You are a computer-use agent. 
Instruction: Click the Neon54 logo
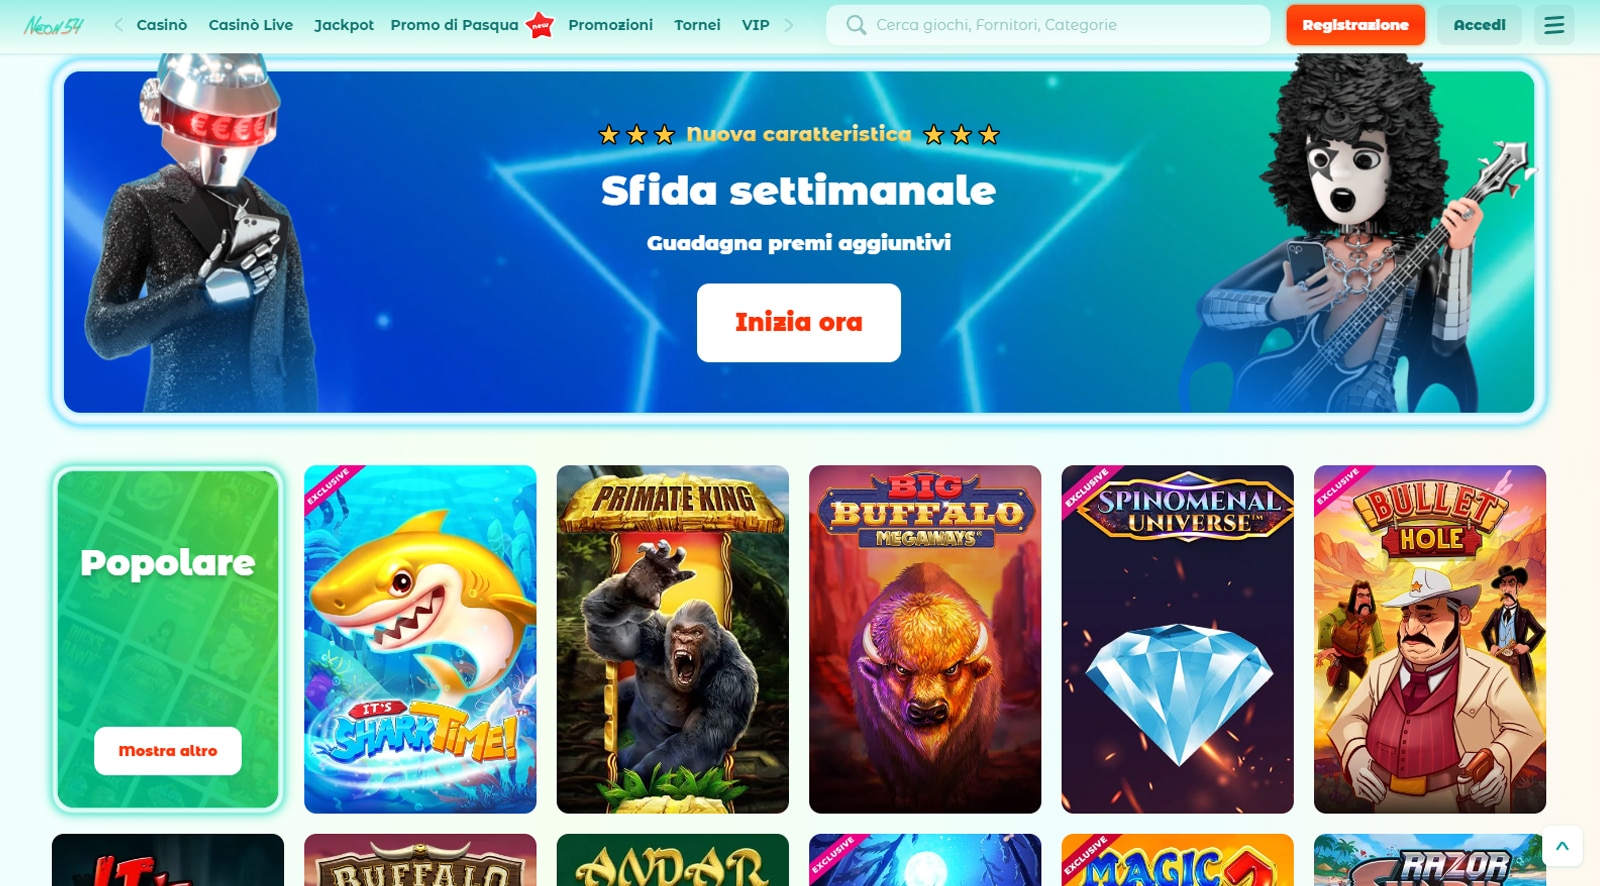coord(54,25)
